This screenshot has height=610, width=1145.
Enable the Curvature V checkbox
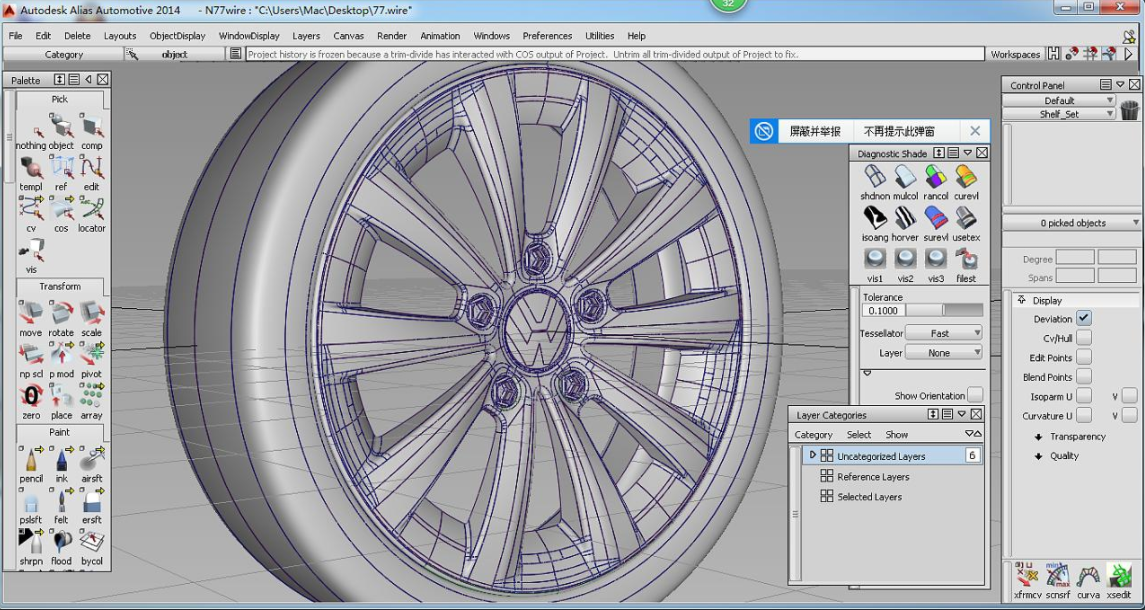tap(1130, 416)
